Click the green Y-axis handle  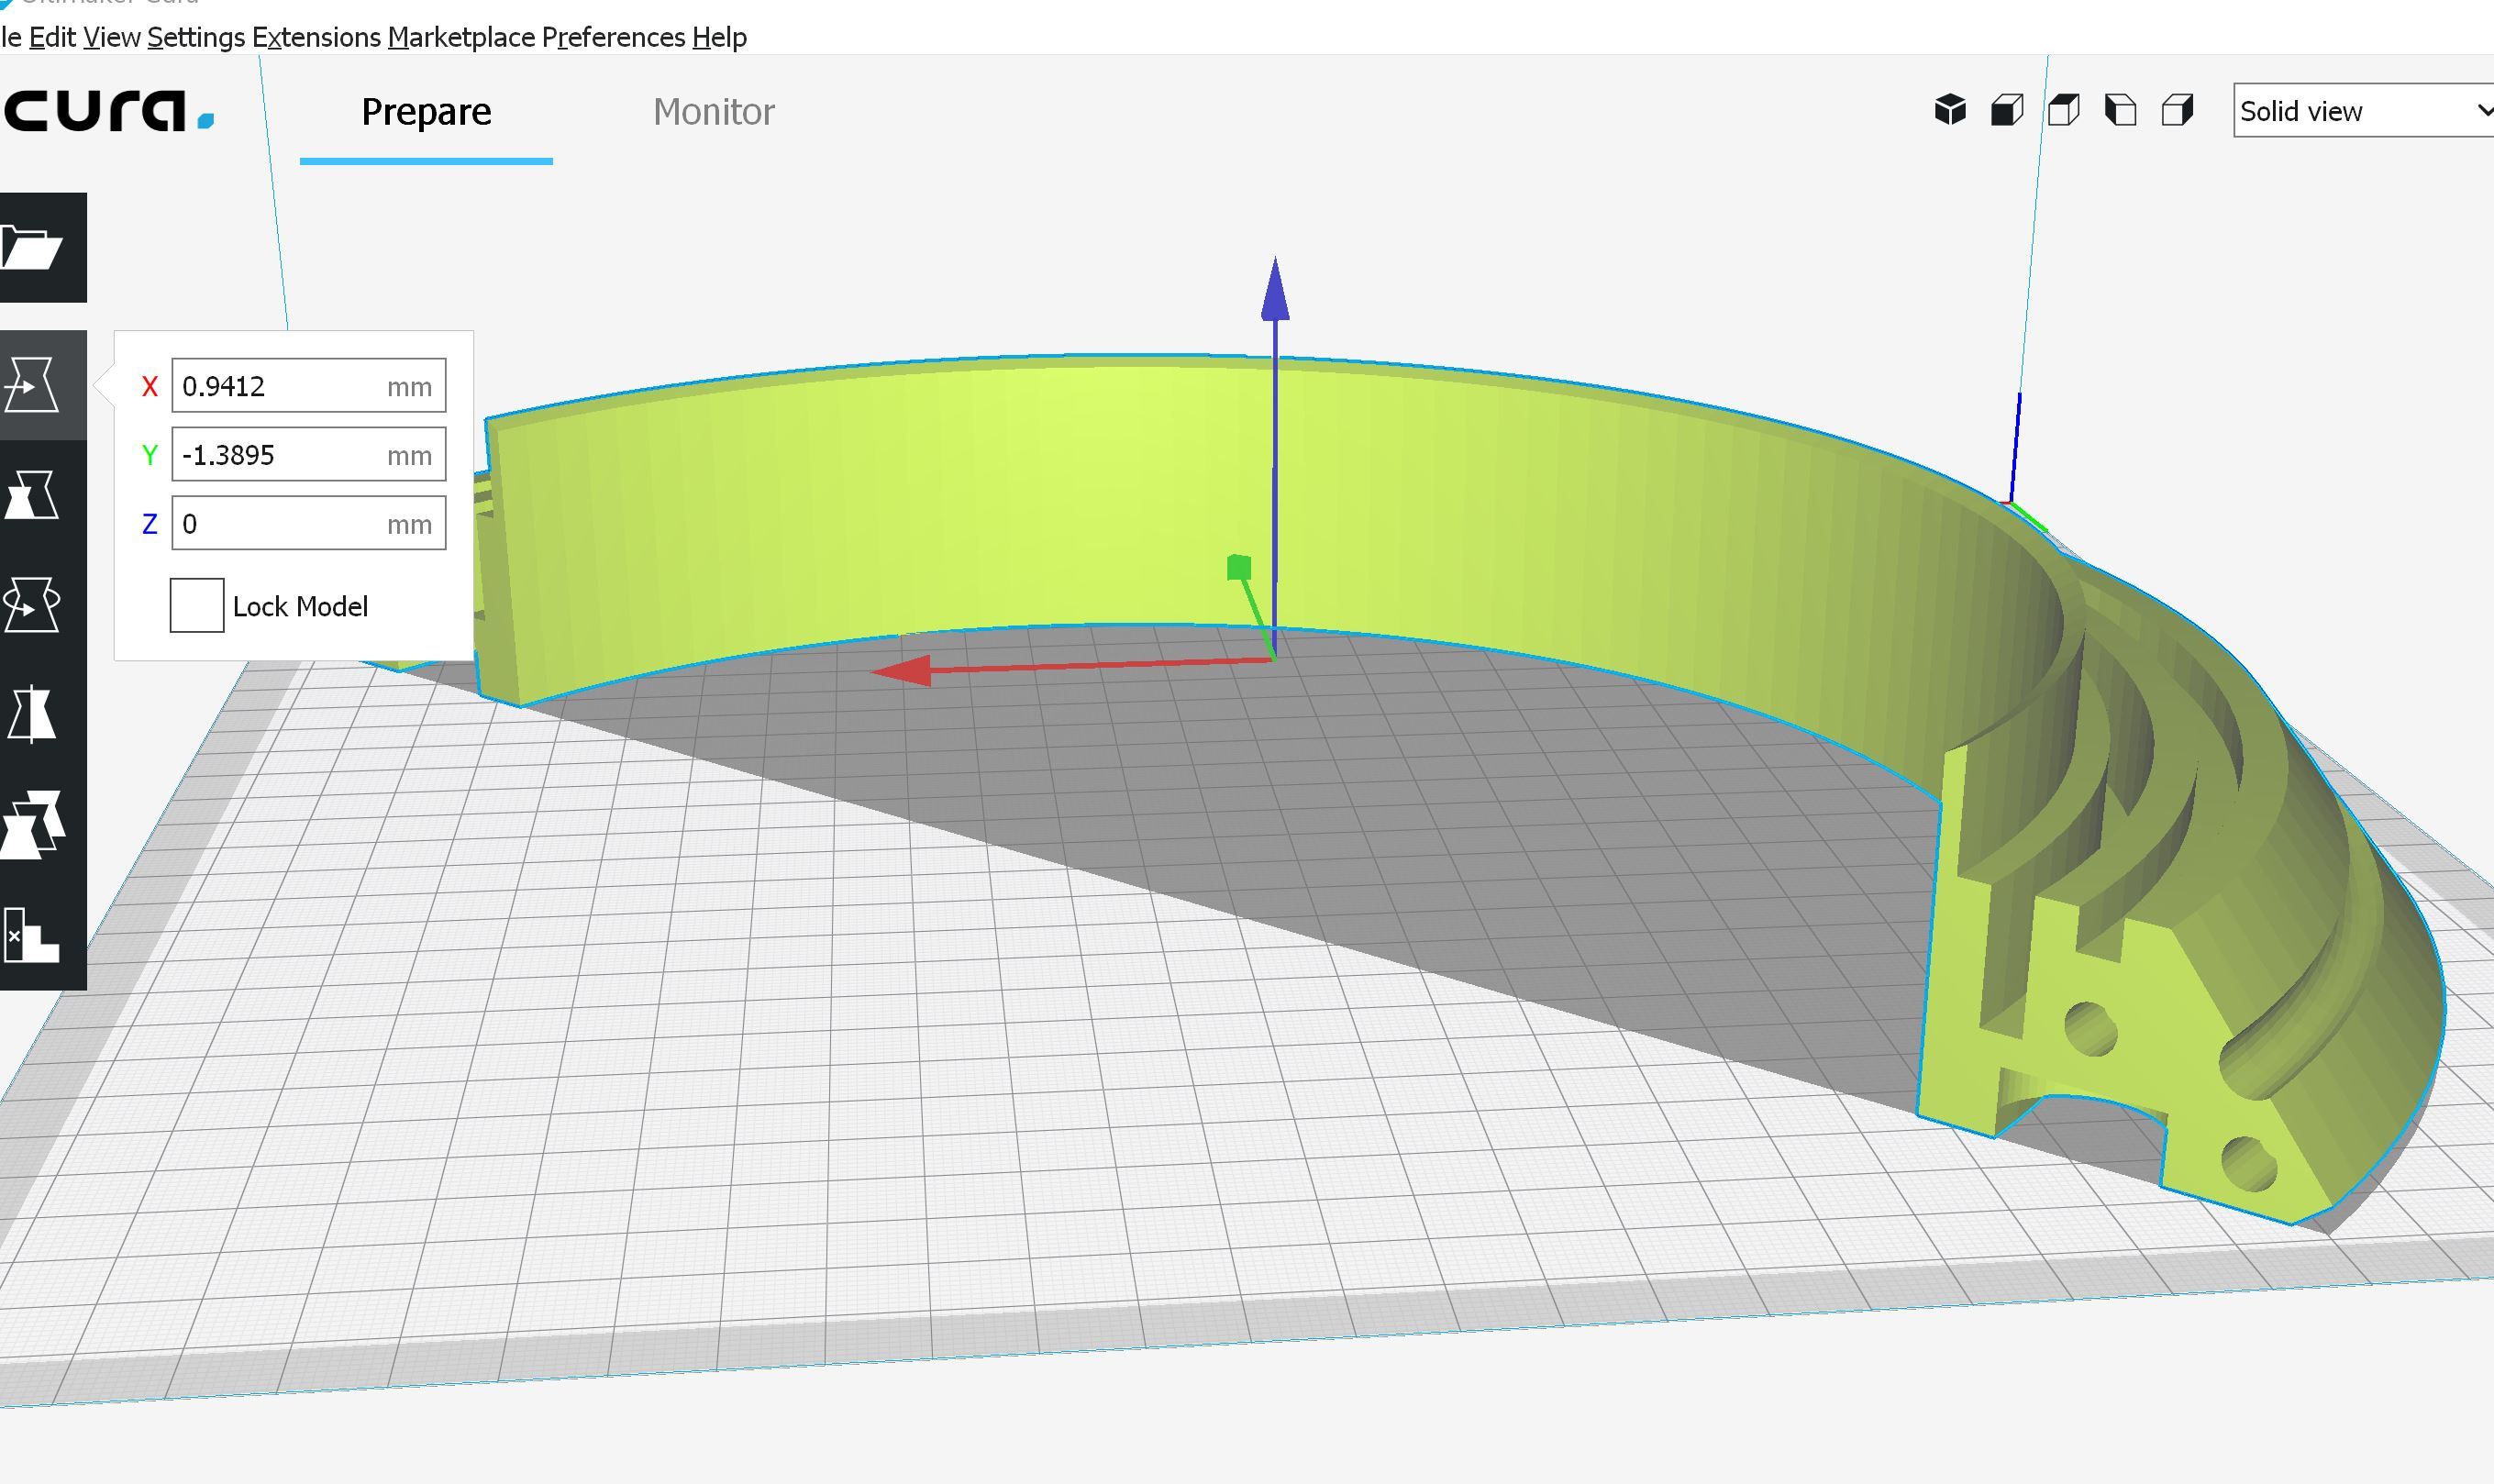pyautogui.click(x=1239, y=568)
